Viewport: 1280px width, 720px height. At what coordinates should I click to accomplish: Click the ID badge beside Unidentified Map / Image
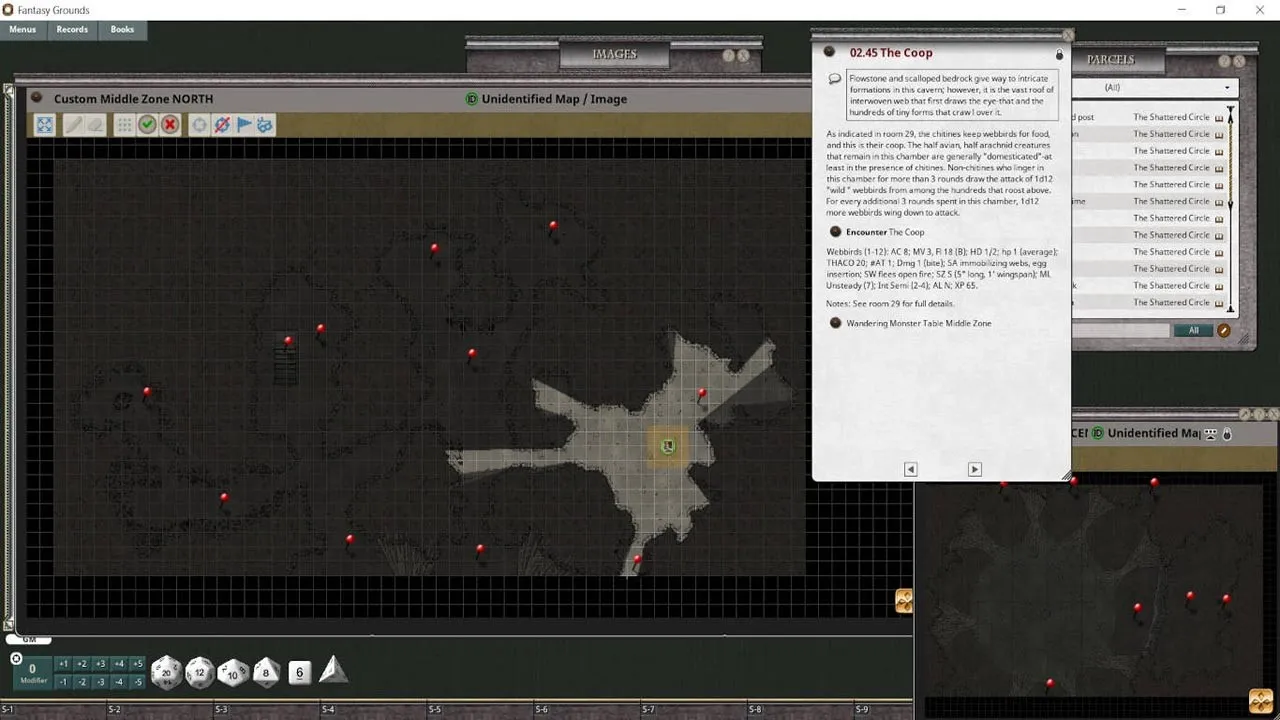click(x=472, y=99)
